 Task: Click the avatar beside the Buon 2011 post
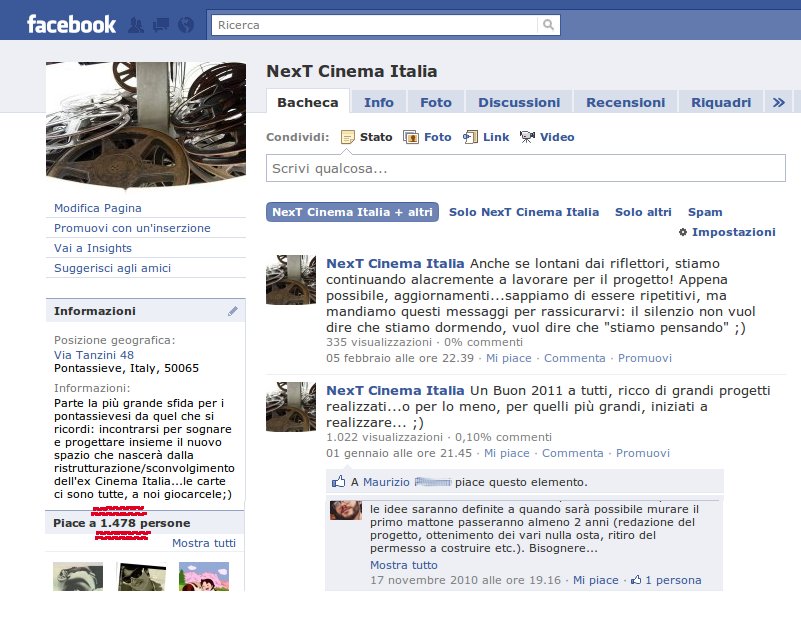(291, 407)
